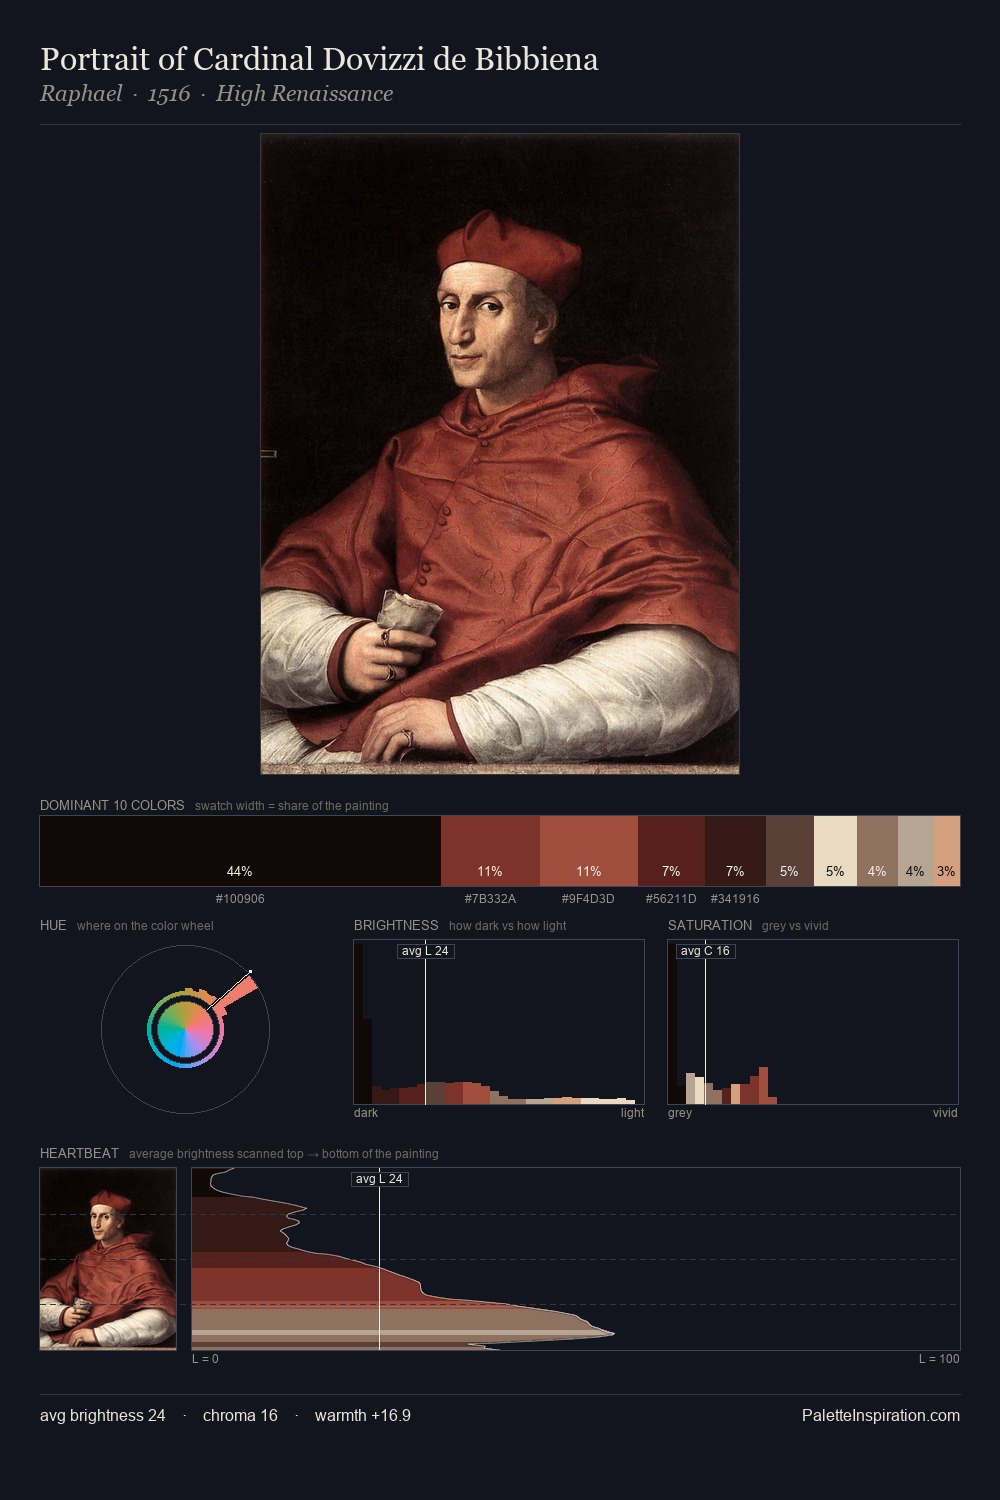This screenshot has height=1500, width=1000.
Task: Click the heartbeat brightness profile chart
Action: 576,1259
